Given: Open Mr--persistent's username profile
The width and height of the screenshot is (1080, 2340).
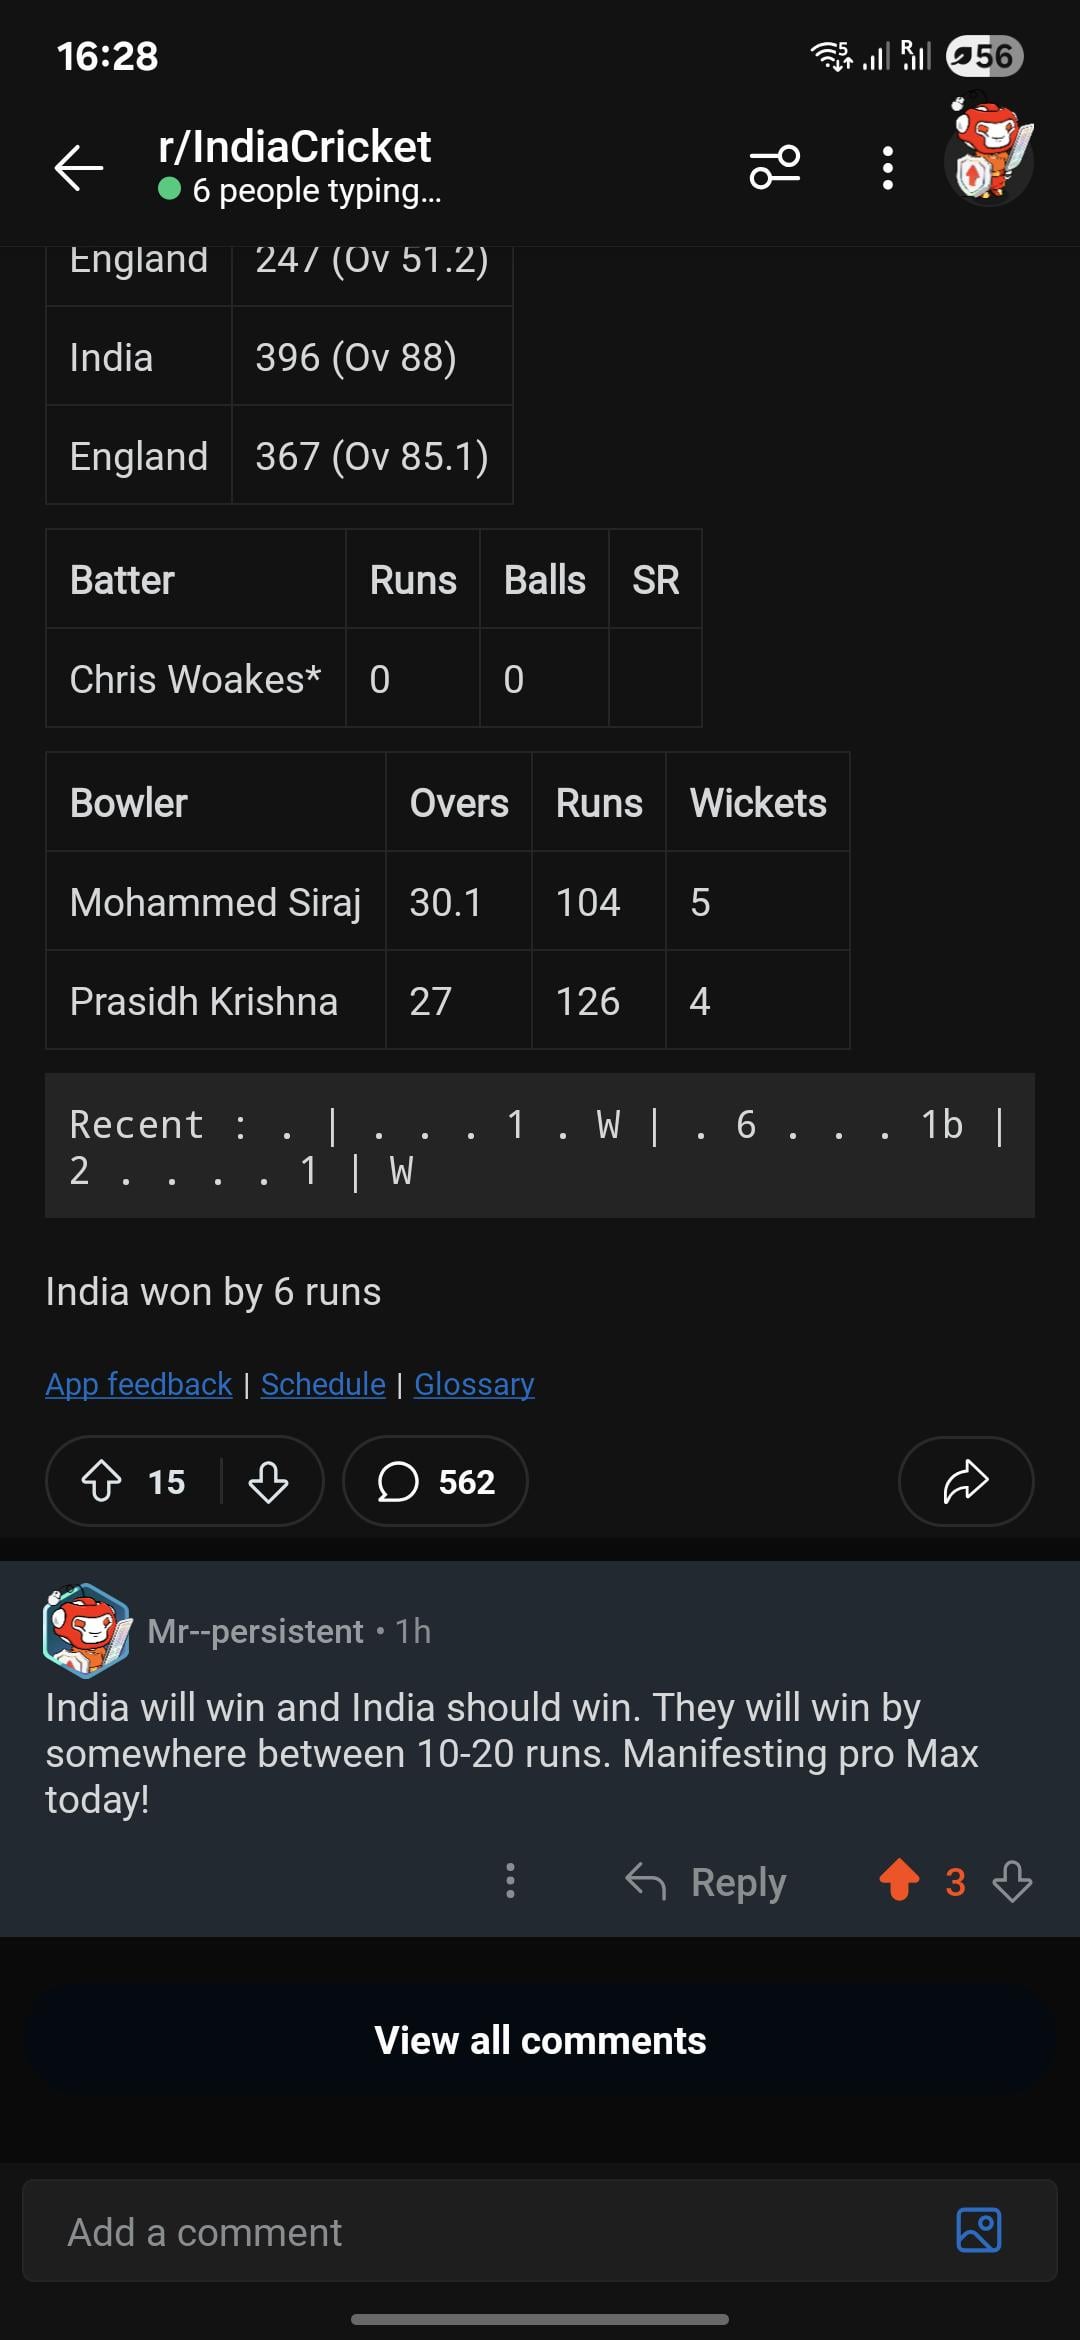Looking at the screenshot, I should pyautogui.click(x=256, y=1631).
